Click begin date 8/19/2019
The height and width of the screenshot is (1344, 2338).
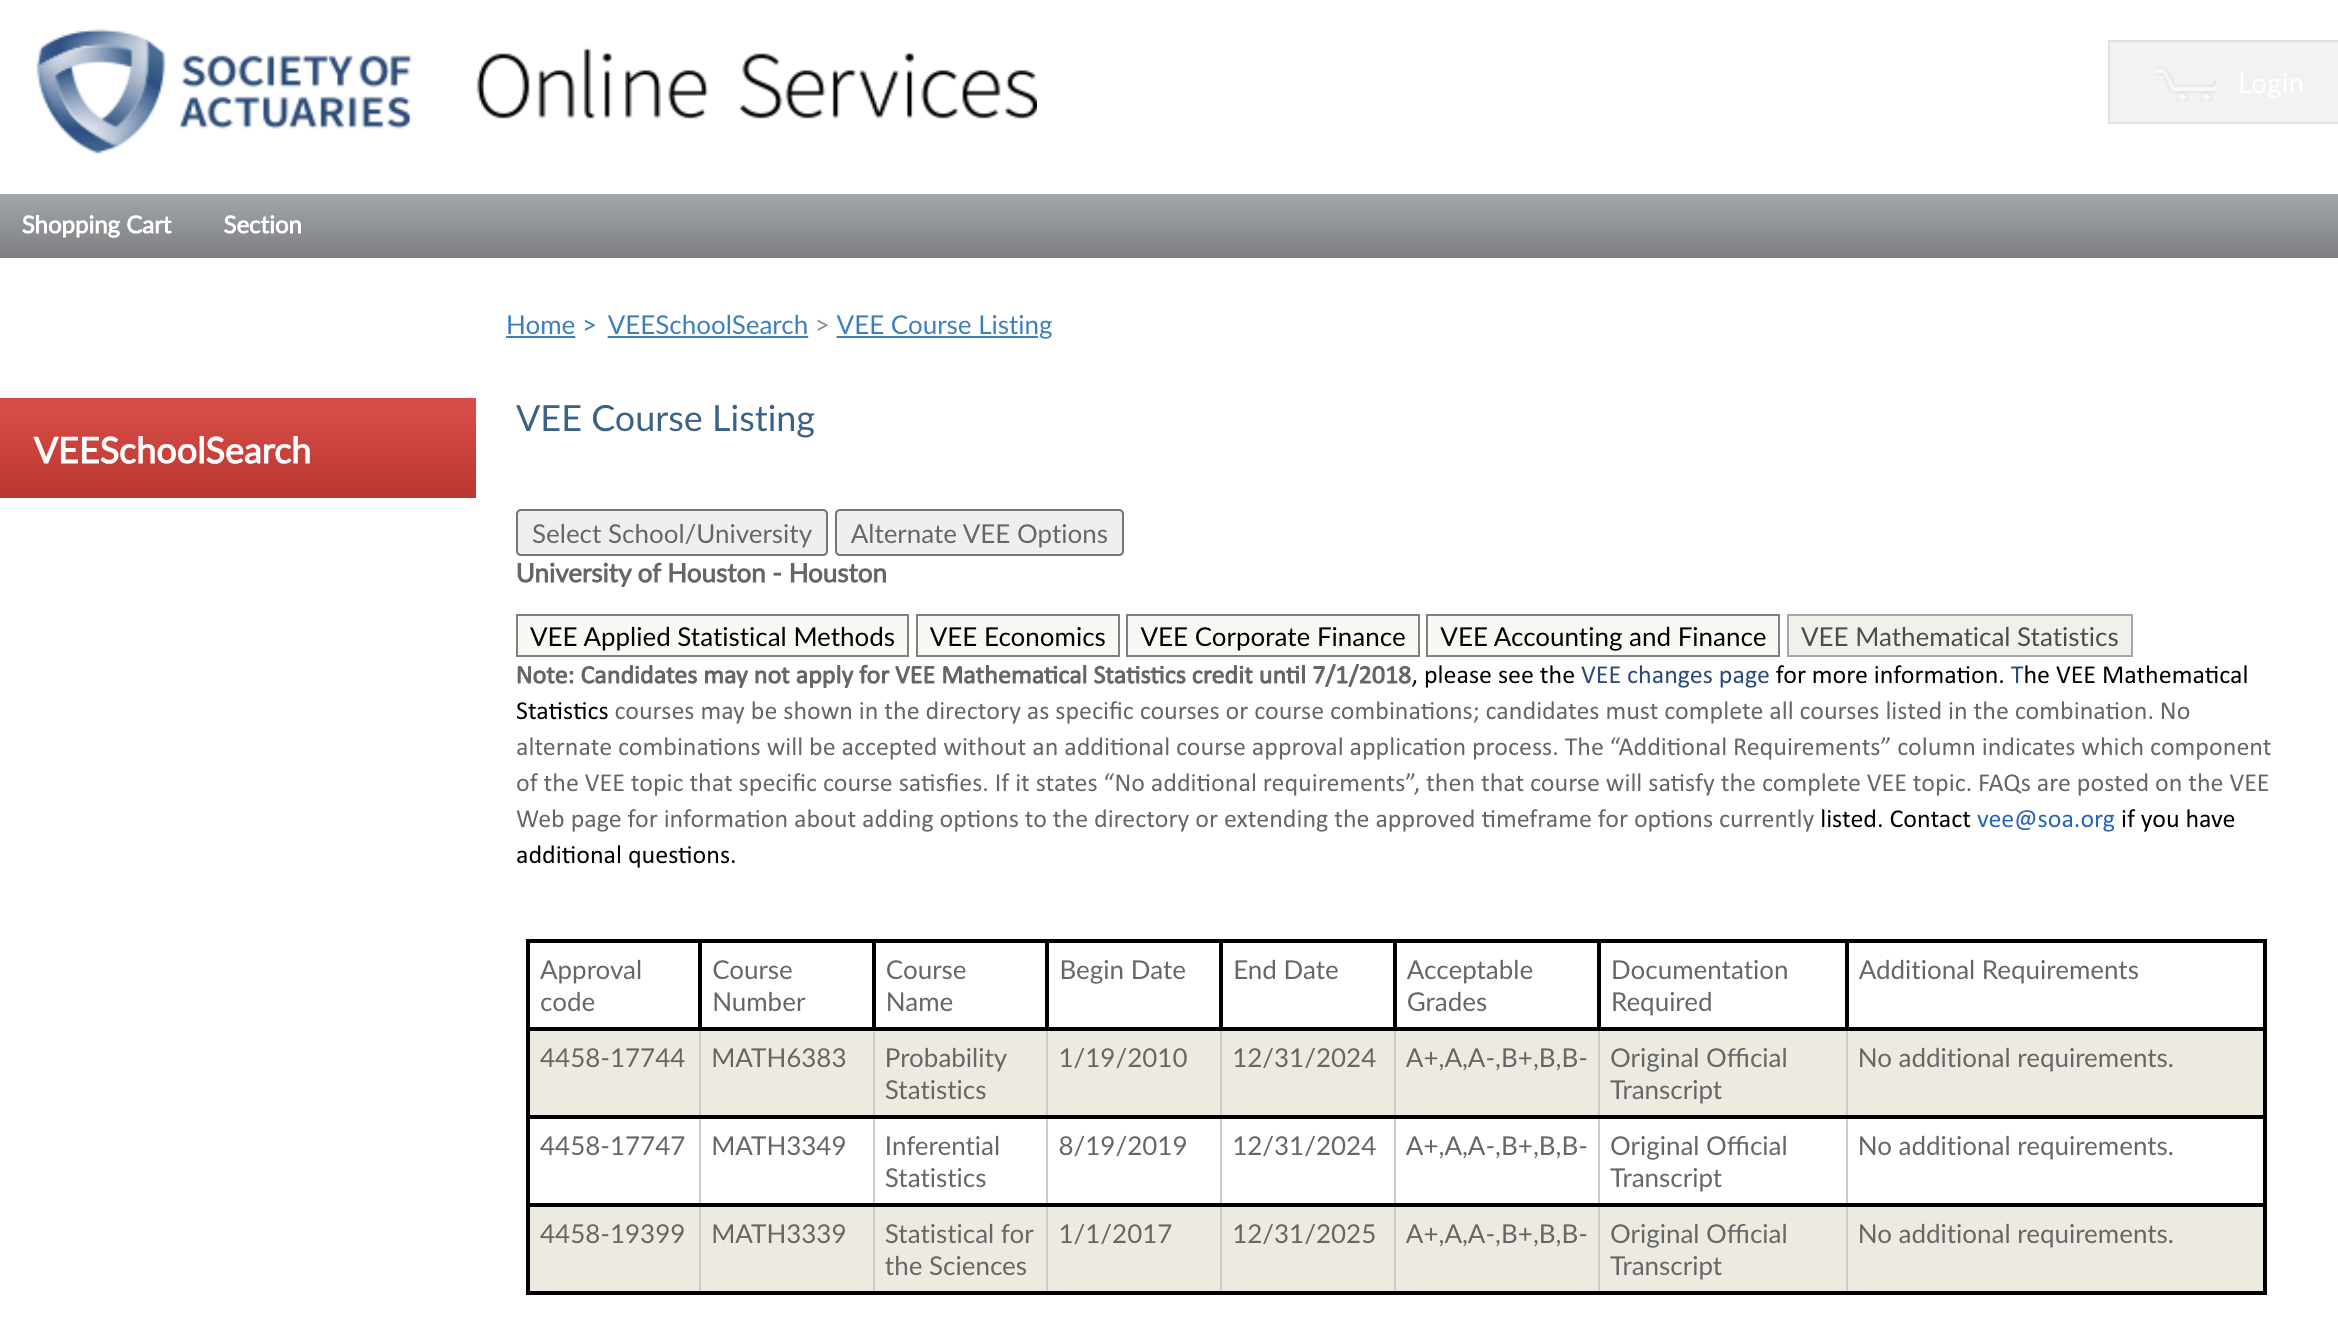[x=1123, y=1146]
